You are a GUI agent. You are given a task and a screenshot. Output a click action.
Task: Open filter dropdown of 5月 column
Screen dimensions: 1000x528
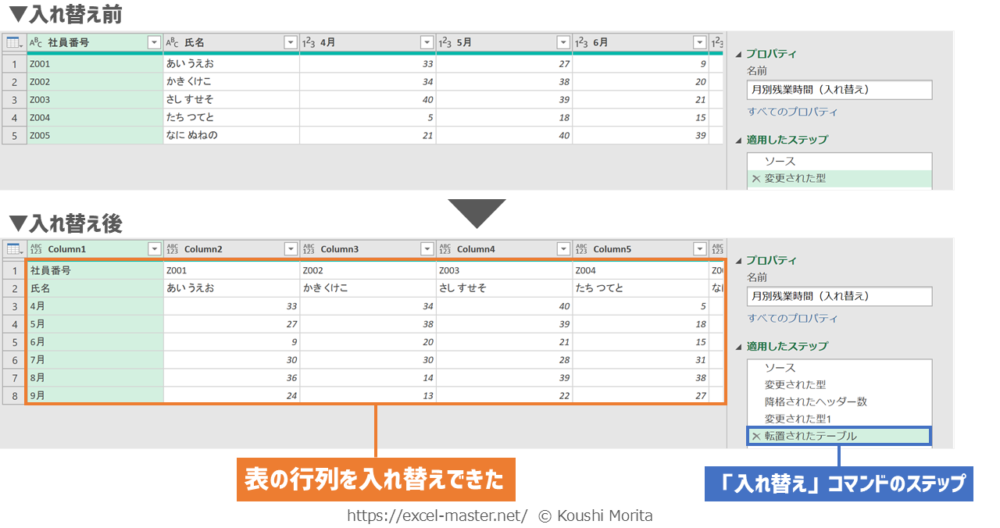[x=563, y=43]
